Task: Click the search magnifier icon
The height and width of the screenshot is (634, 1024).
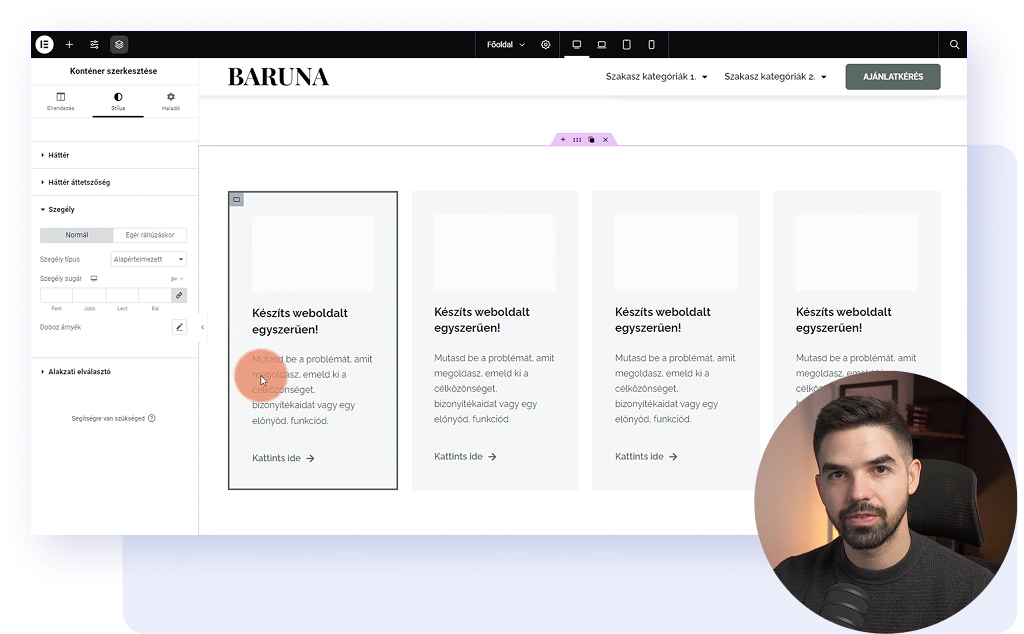Action: [x=954, y=45]
